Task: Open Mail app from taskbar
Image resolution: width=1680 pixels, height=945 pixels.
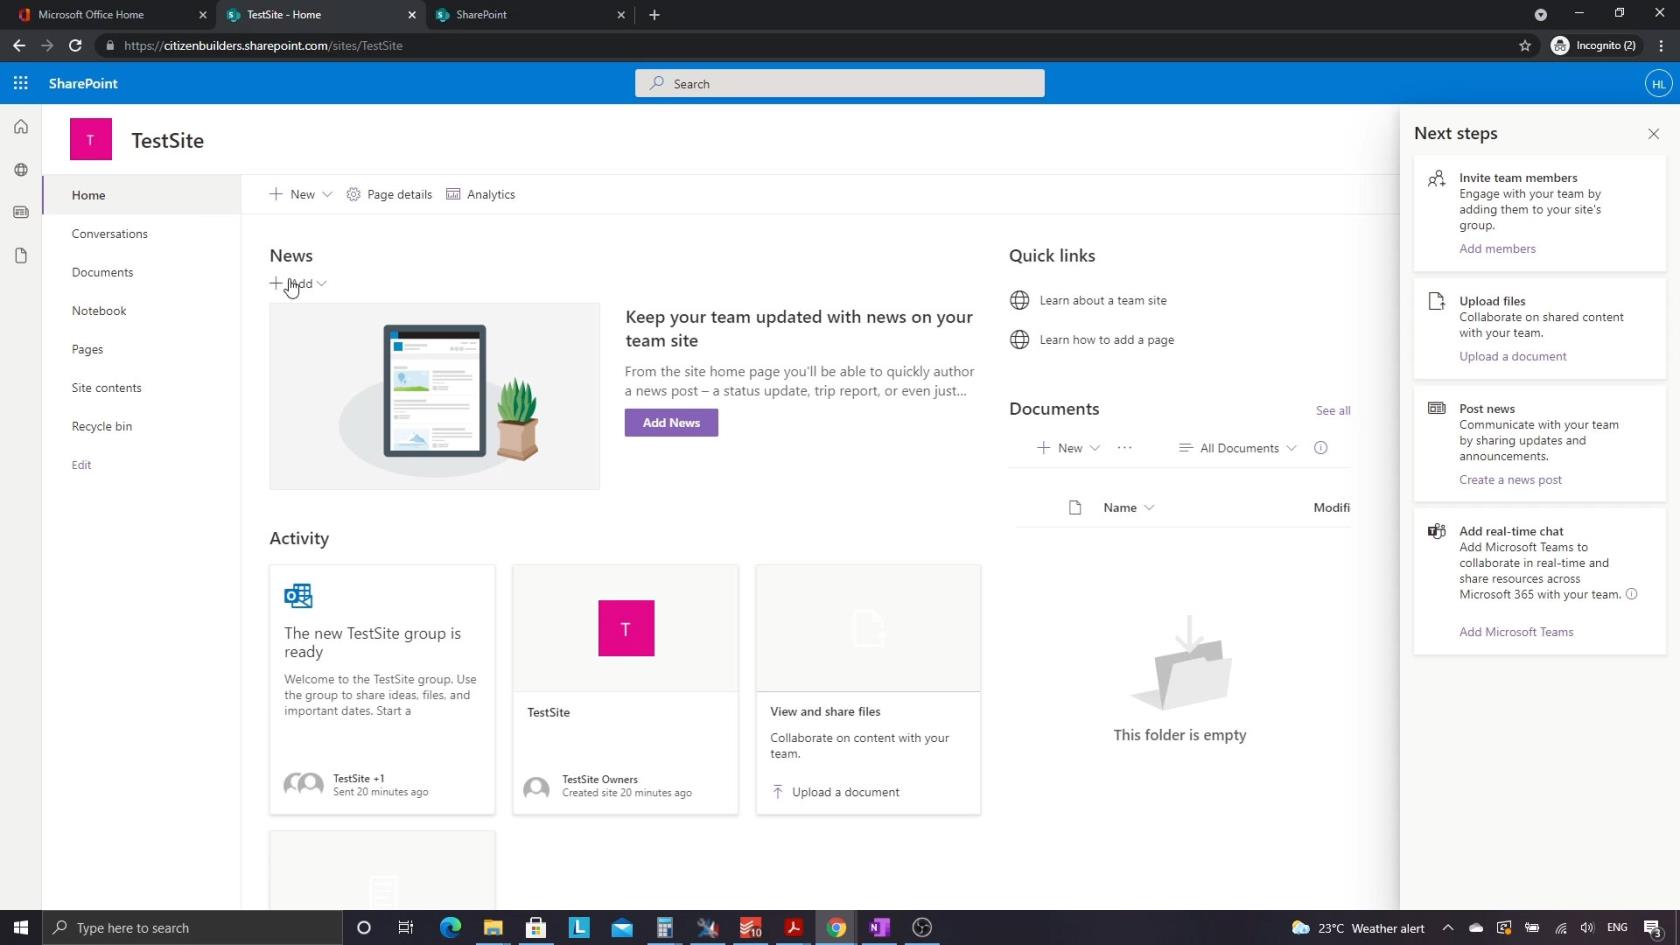Action: point(622,928)
